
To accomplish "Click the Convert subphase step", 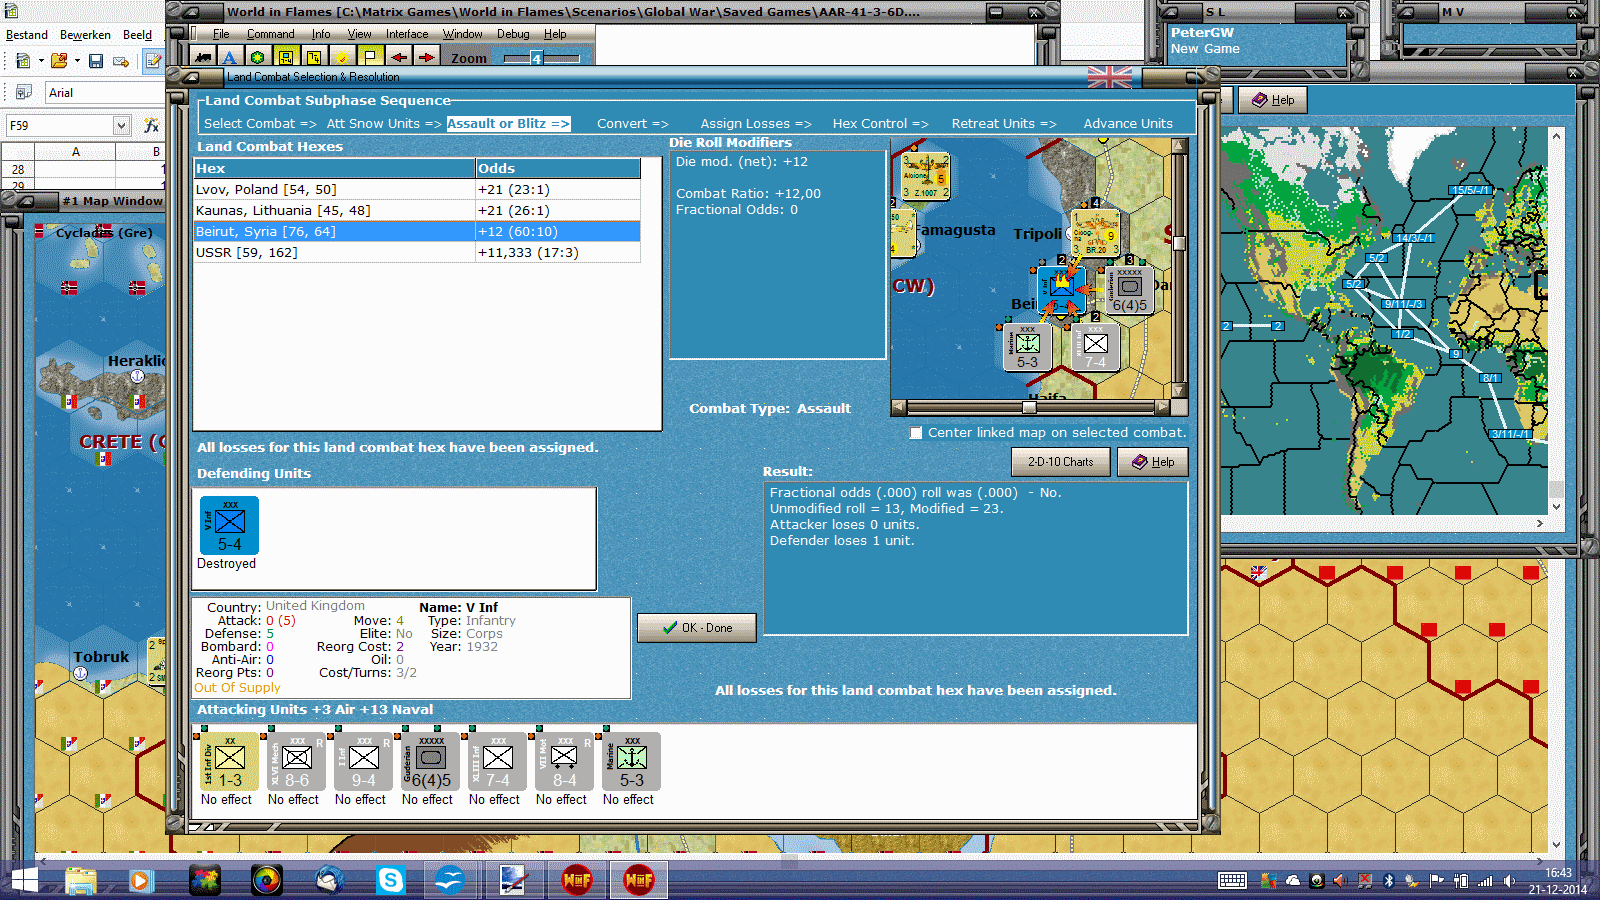I will pos(633,124).
